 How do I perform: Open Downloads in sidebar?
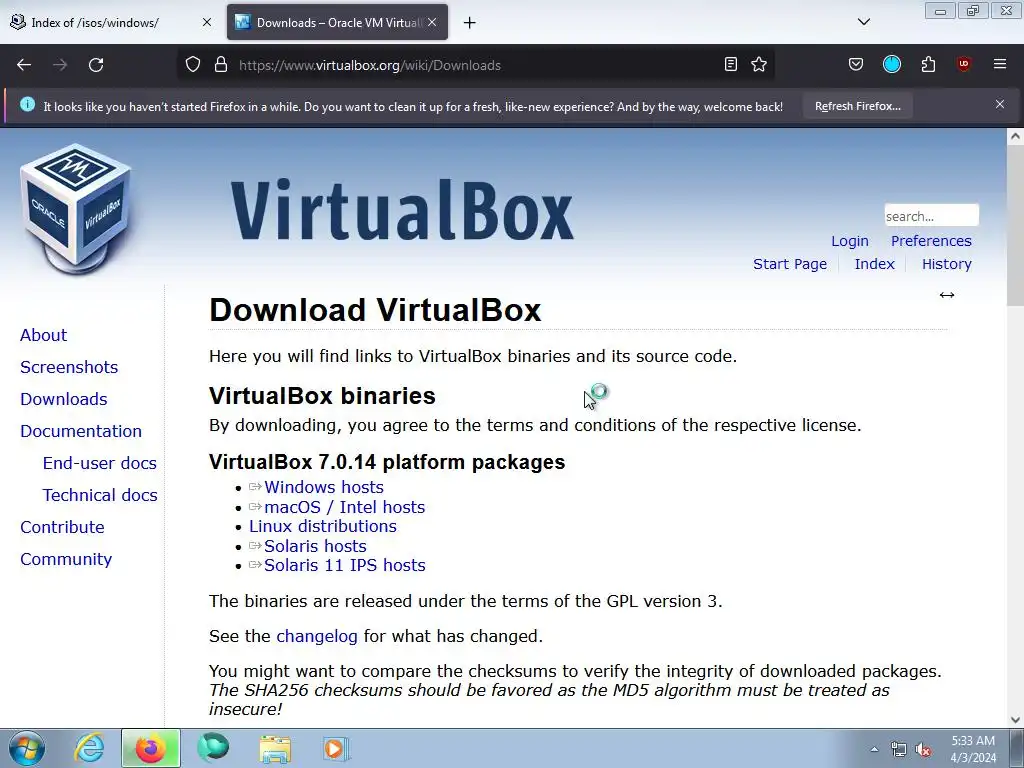tap(64, 399)
